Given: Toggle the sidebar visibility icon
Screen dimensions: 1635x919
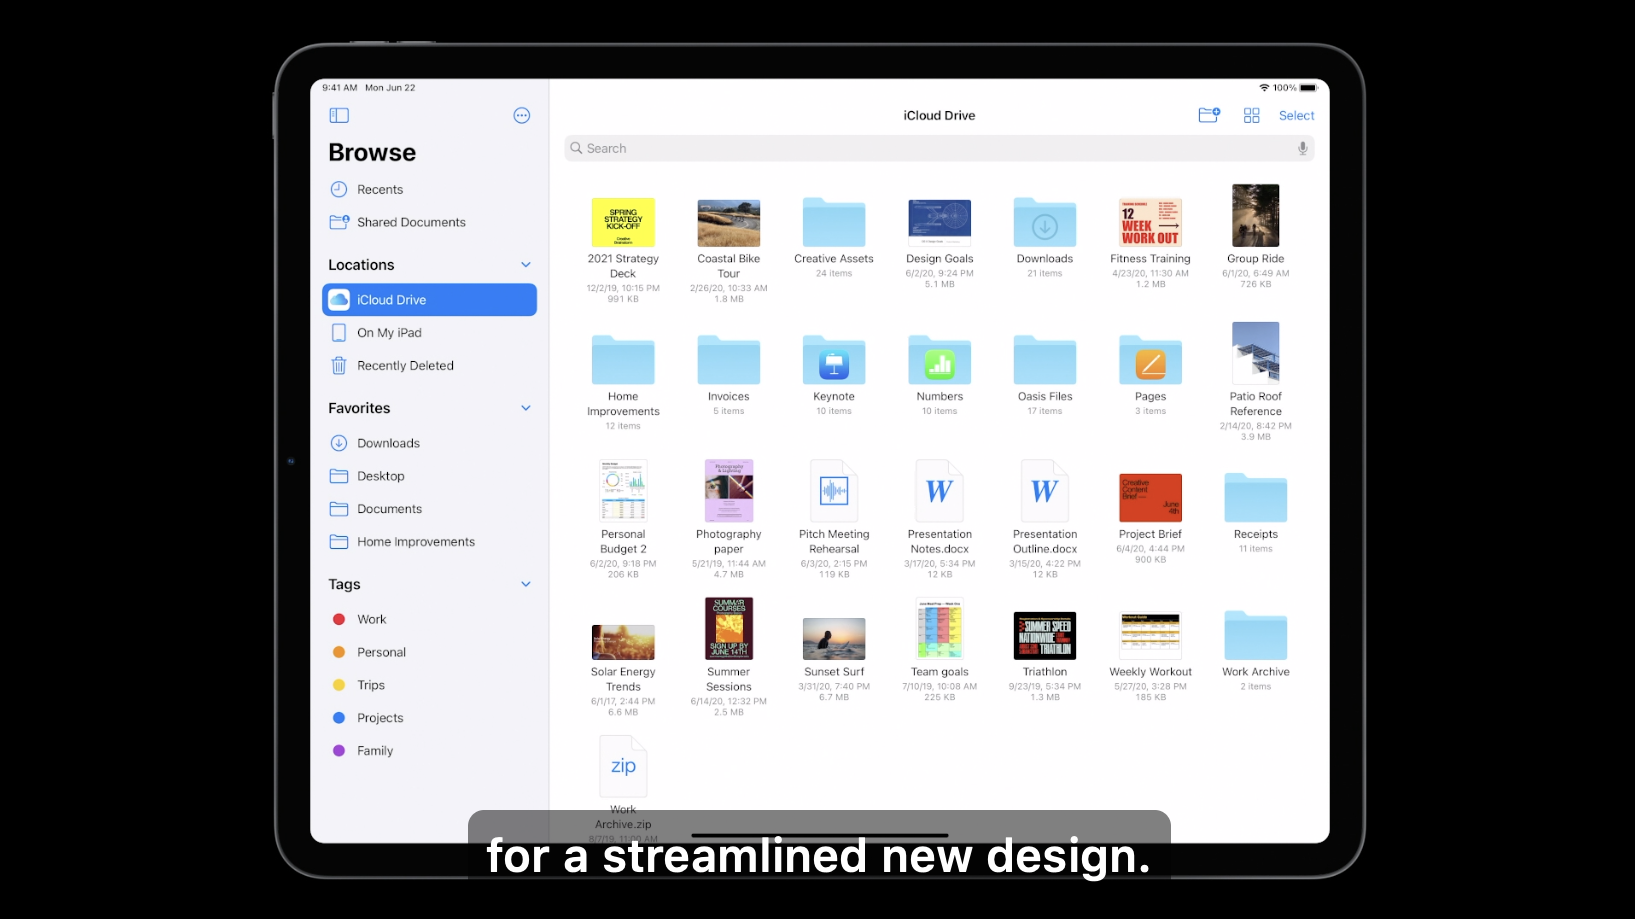Looking at the screenshot, I should (339, 116).
